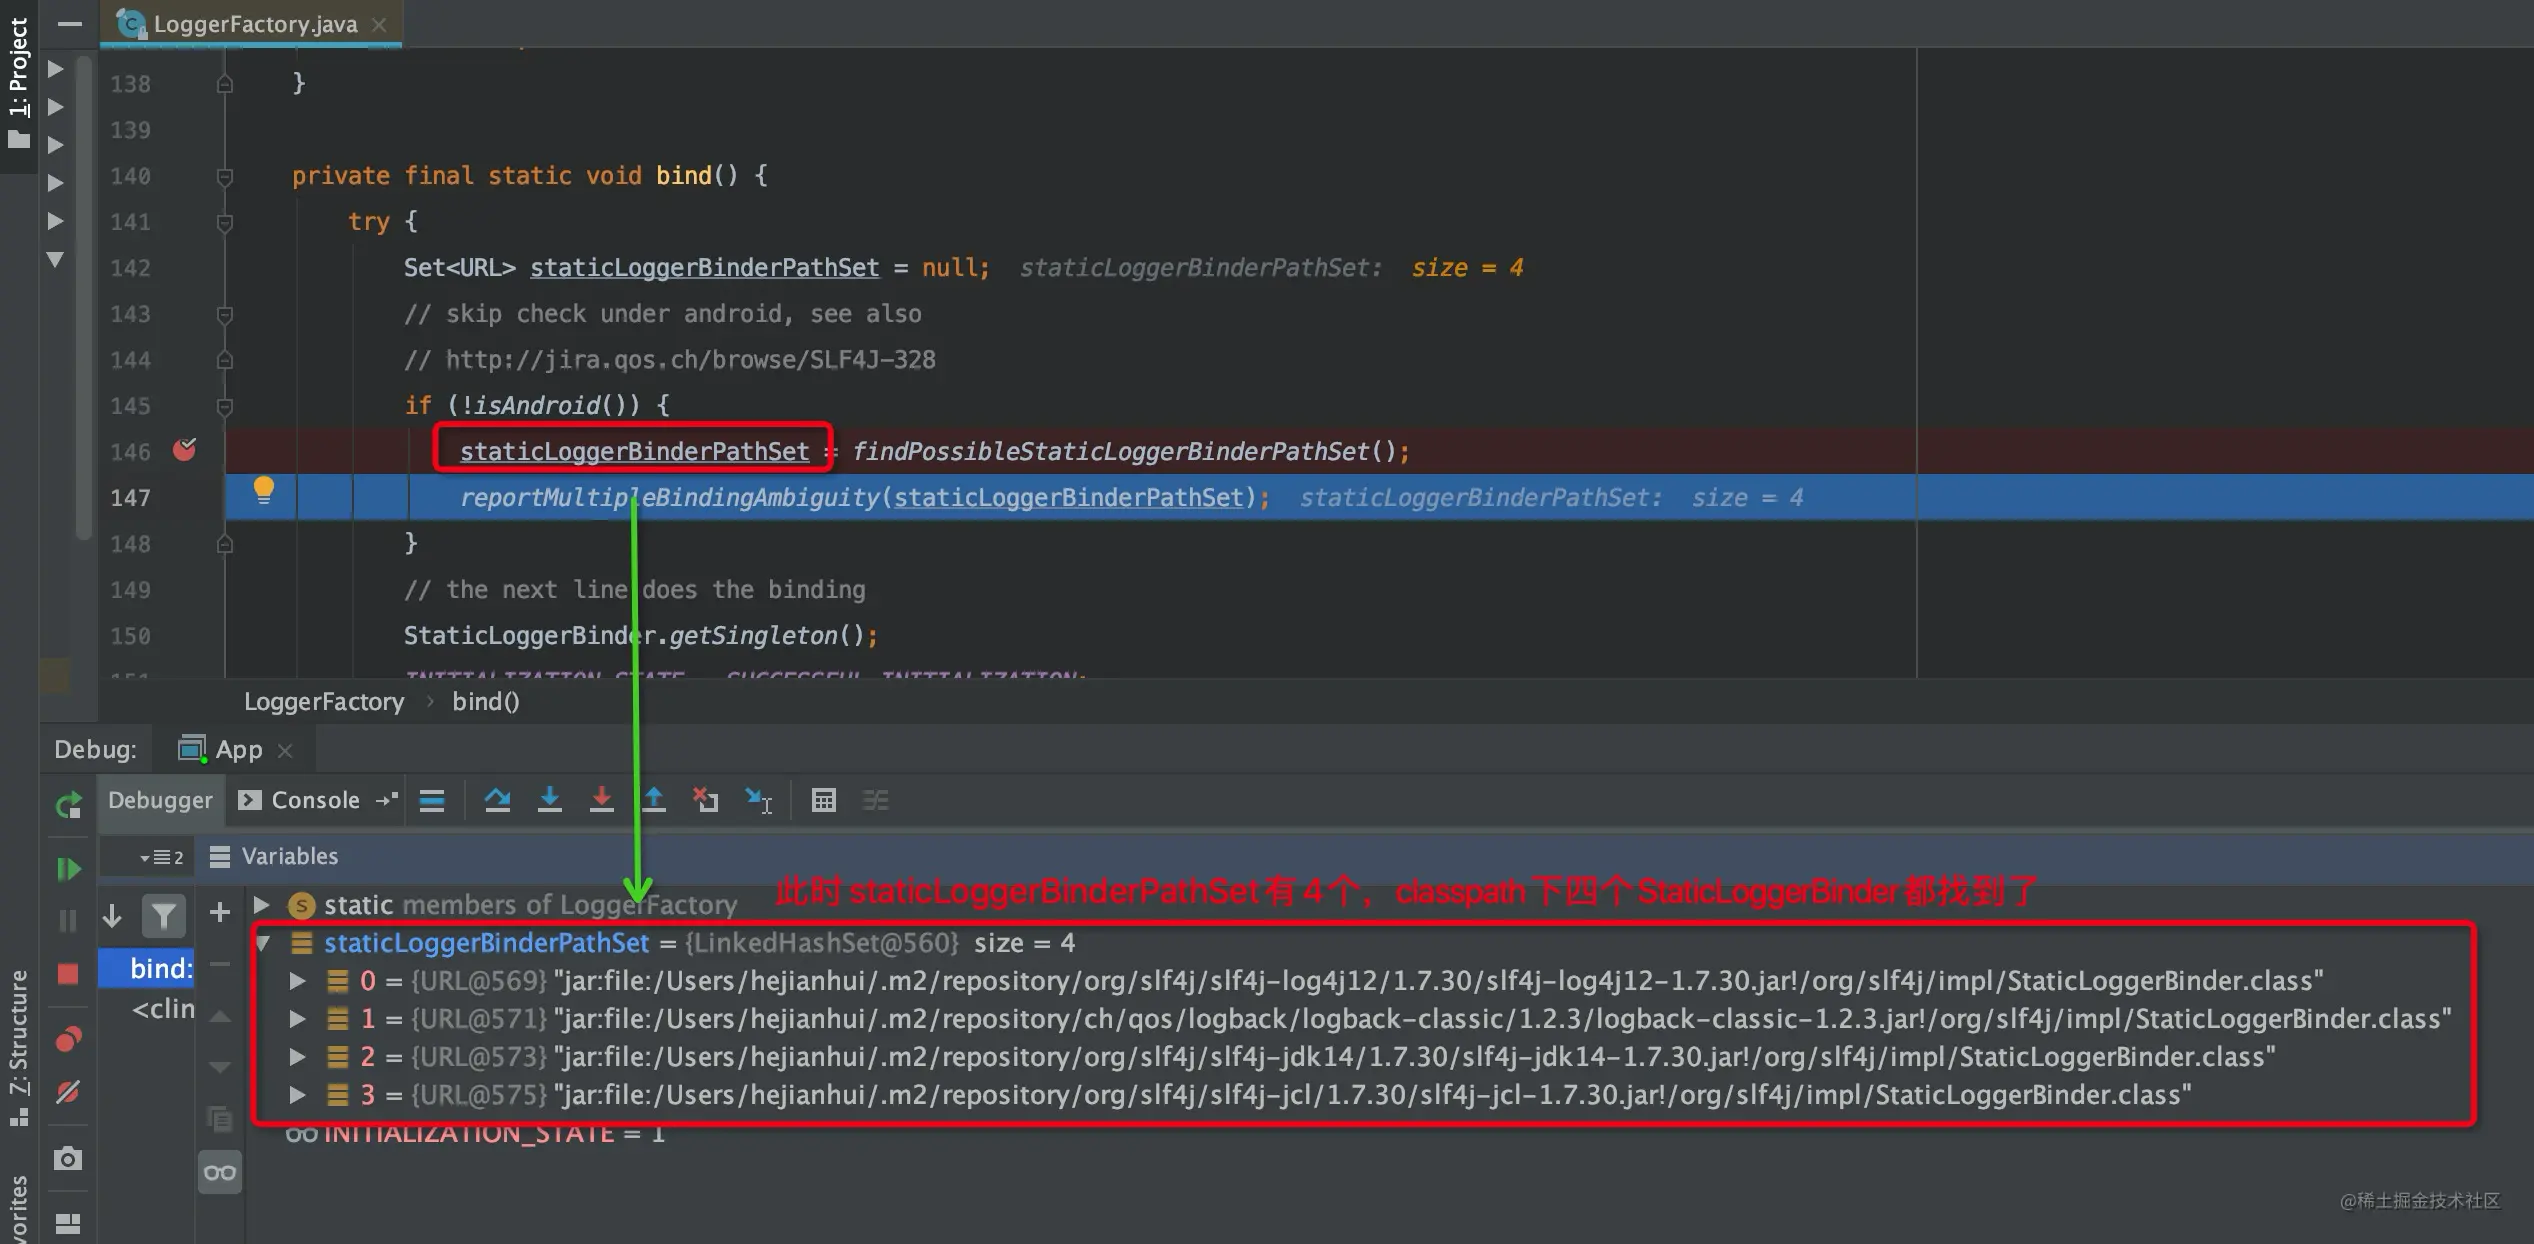This screenshot has height=1244, width=2534.
Task: Open View Breakpoints double red circles
Action: click(68, 1039)
